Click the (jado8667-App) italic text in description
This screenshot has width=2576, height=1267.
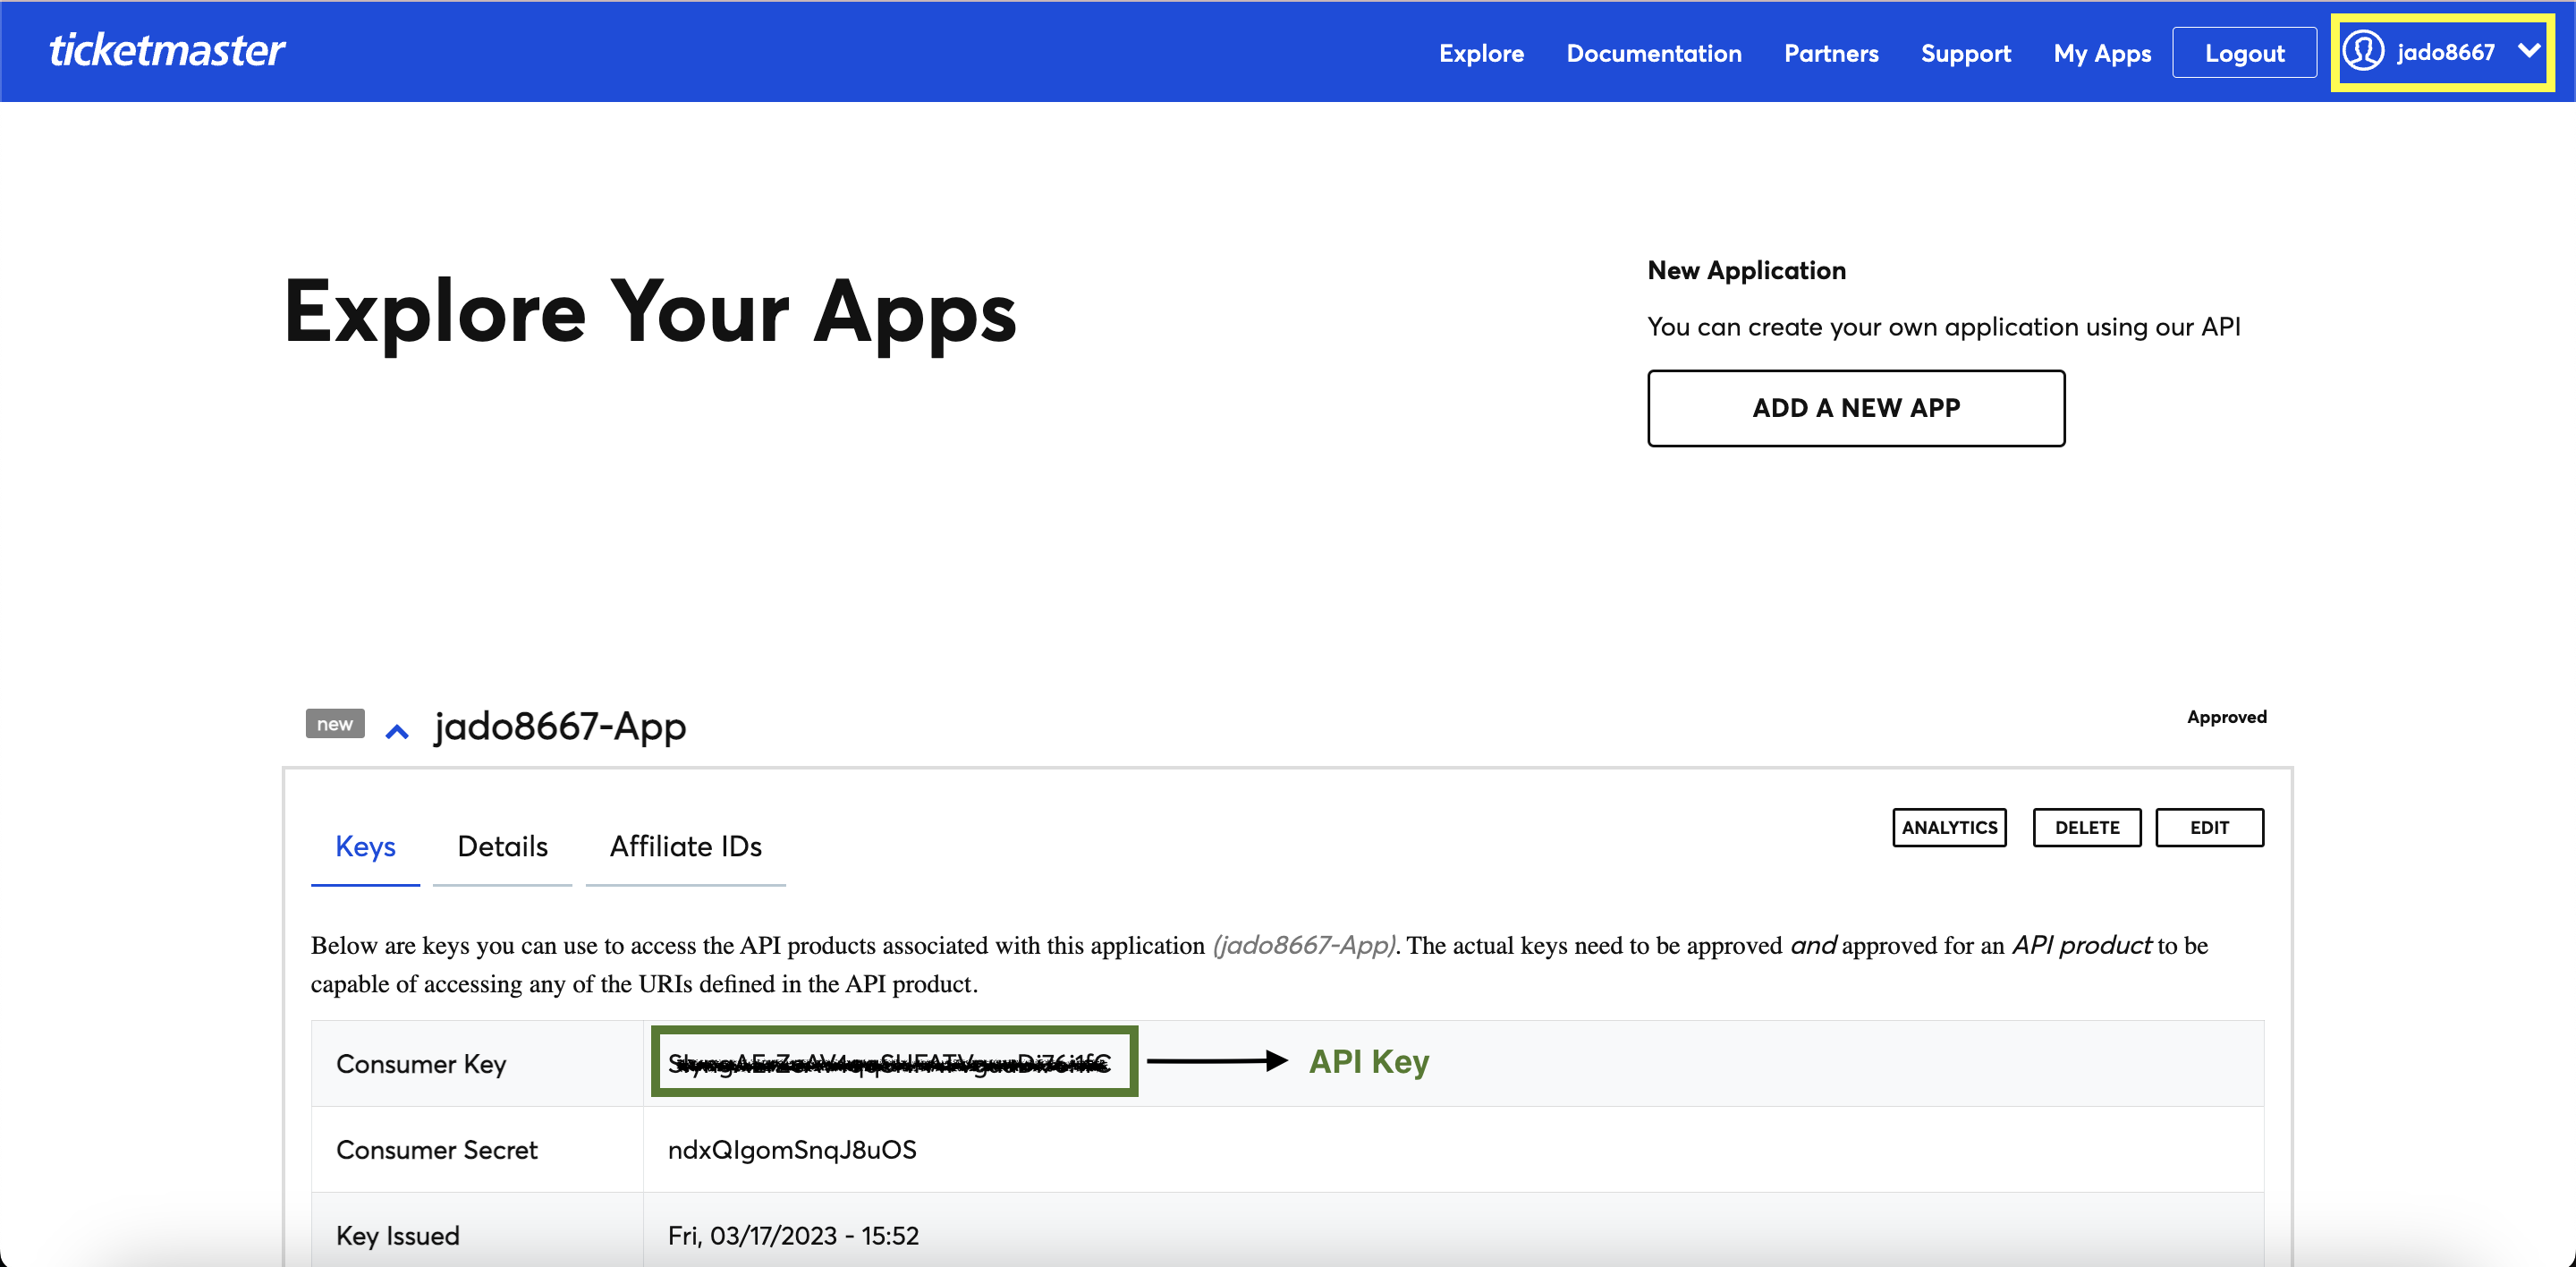coord(1305,945)
